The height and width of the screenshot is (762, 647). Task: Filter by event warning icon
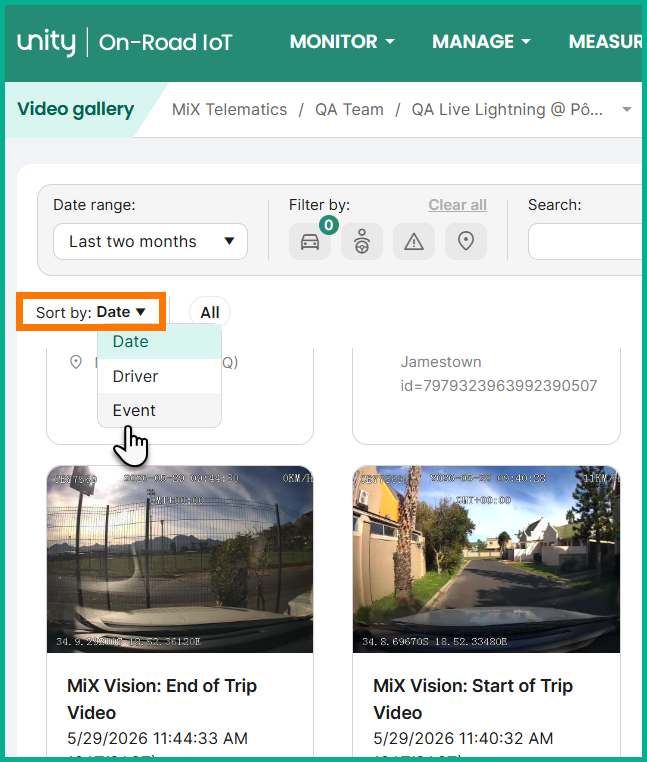pyautogui.click(x=414, y=242)
